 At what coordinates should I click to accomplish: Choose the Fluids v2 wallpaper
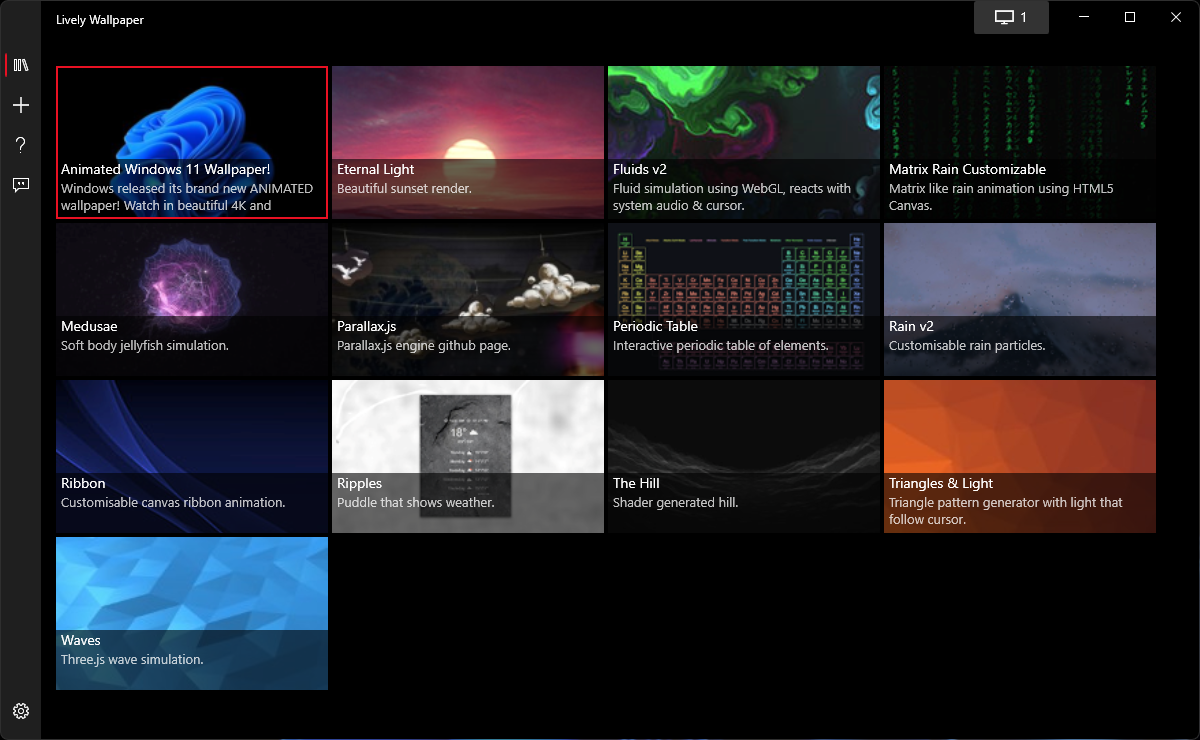point(744,142)
